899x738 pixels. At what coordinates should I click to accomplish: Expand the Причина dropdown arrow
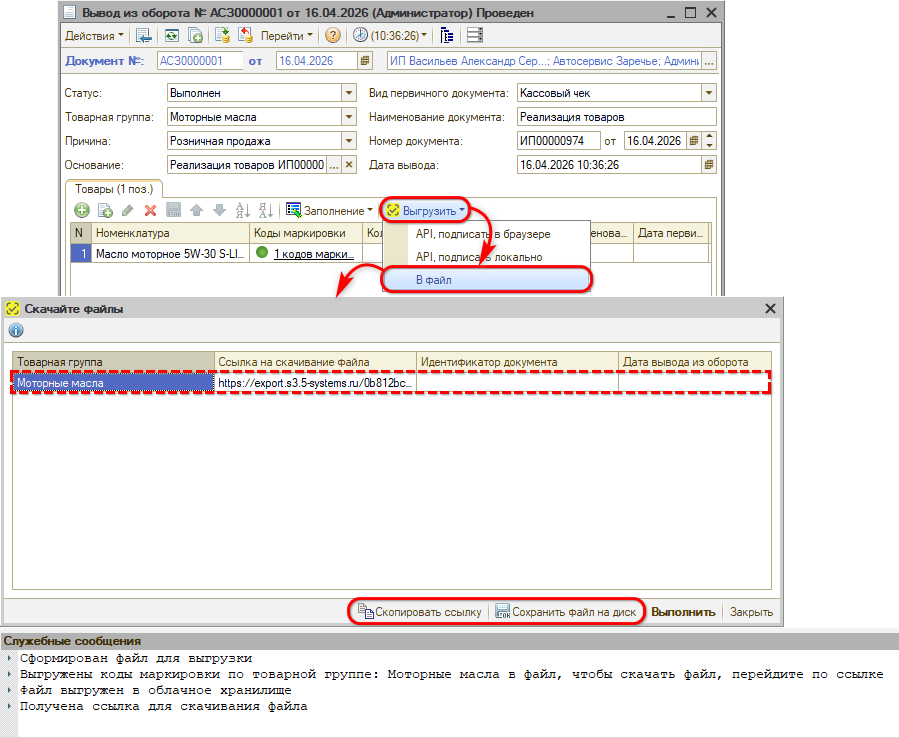(x=349, y=141)
